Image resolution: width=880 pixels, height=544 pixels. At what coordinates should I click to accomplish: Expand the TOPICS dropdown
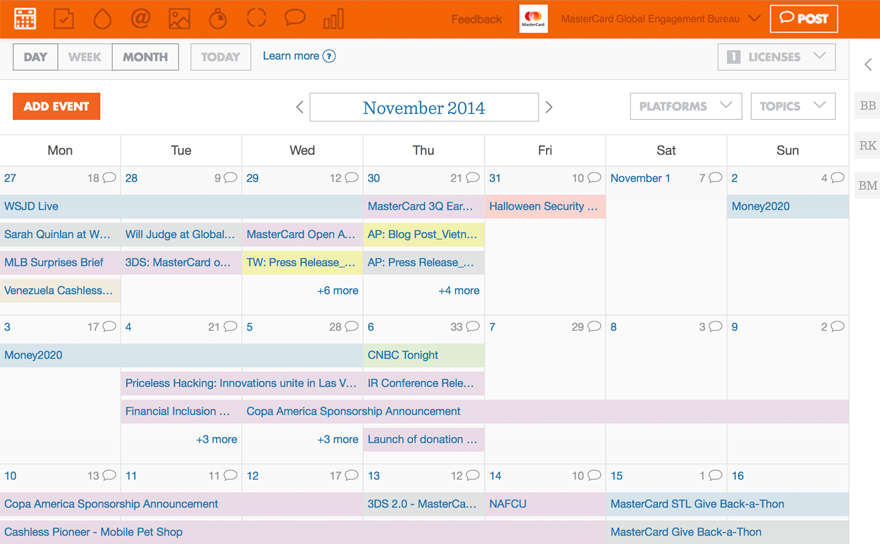click(793, 106)
